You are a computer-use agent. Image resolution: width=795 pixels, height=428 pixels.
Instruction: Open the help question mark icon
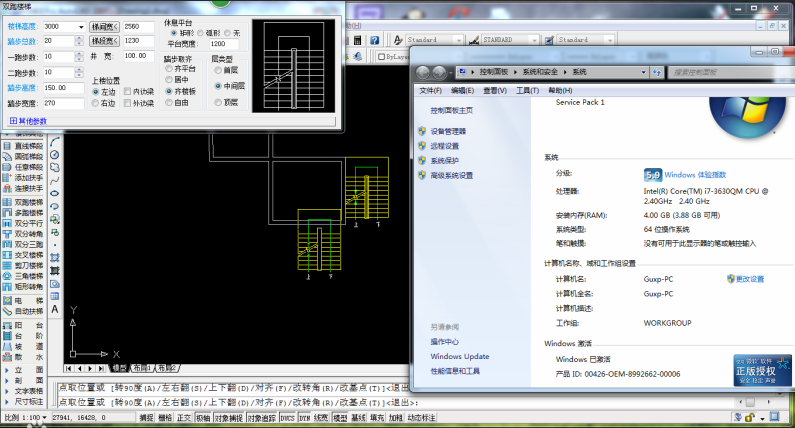374,40
